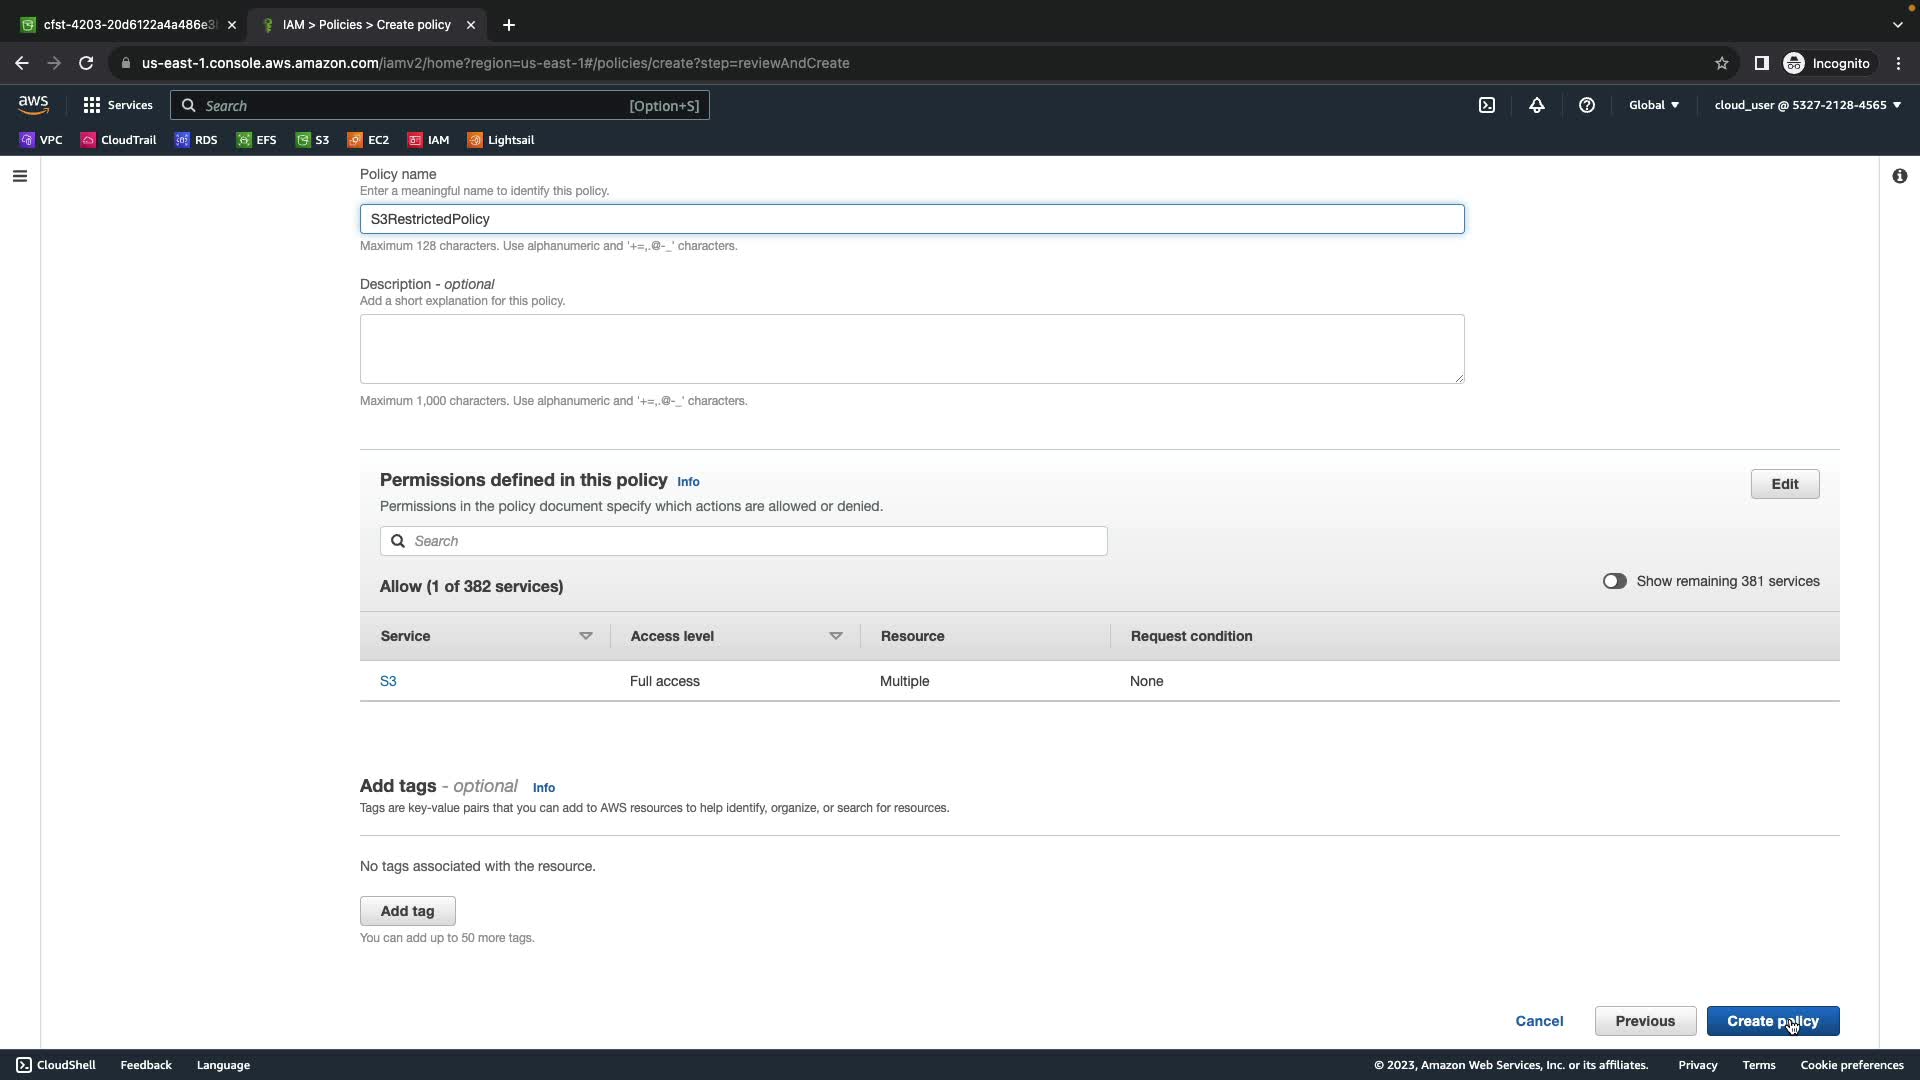Open the Services grid menu
This screenshot has width=1920, height=1080.
pyautogui.click(x=117, y=105)
